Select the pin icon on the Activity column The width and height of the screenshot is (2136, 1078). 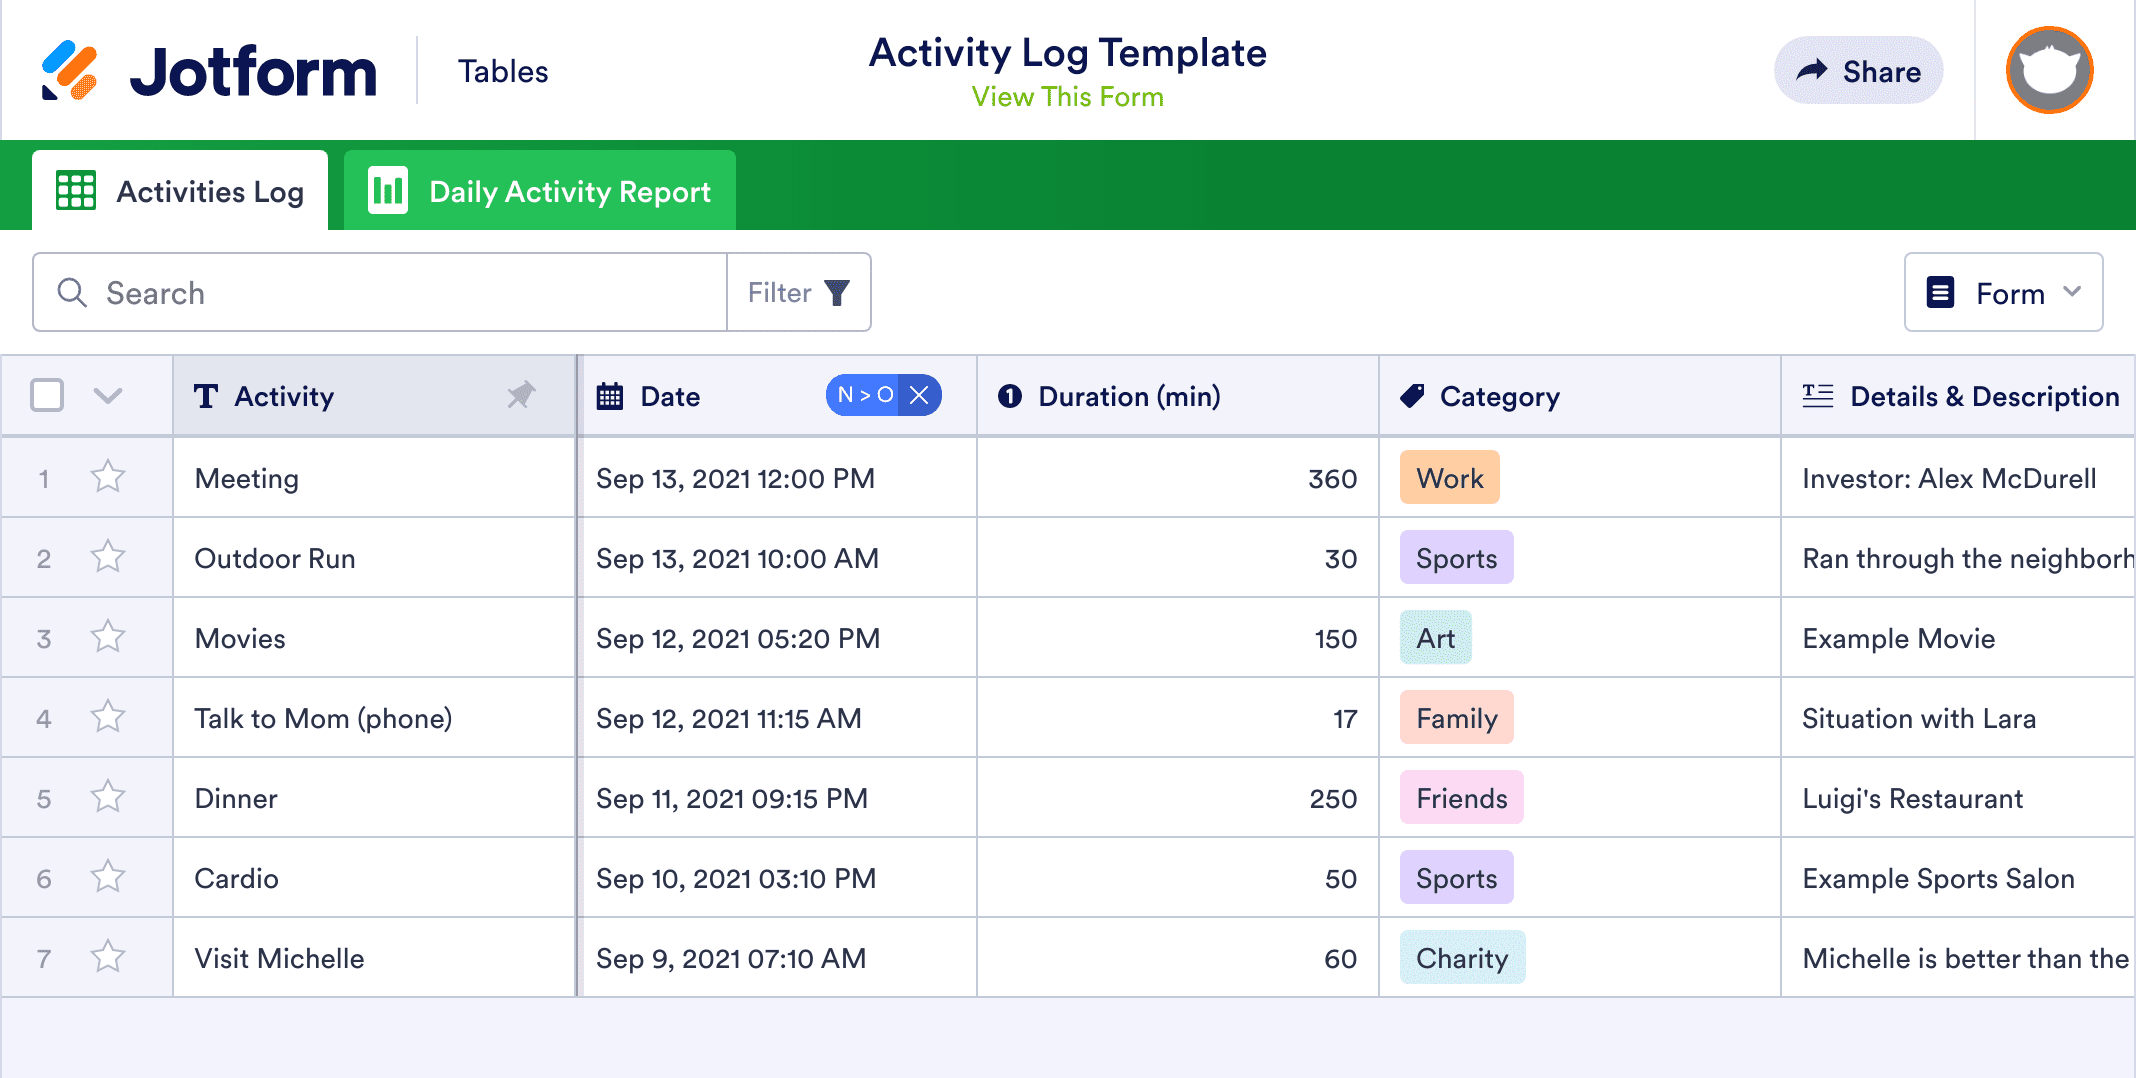tap(521, 396)
